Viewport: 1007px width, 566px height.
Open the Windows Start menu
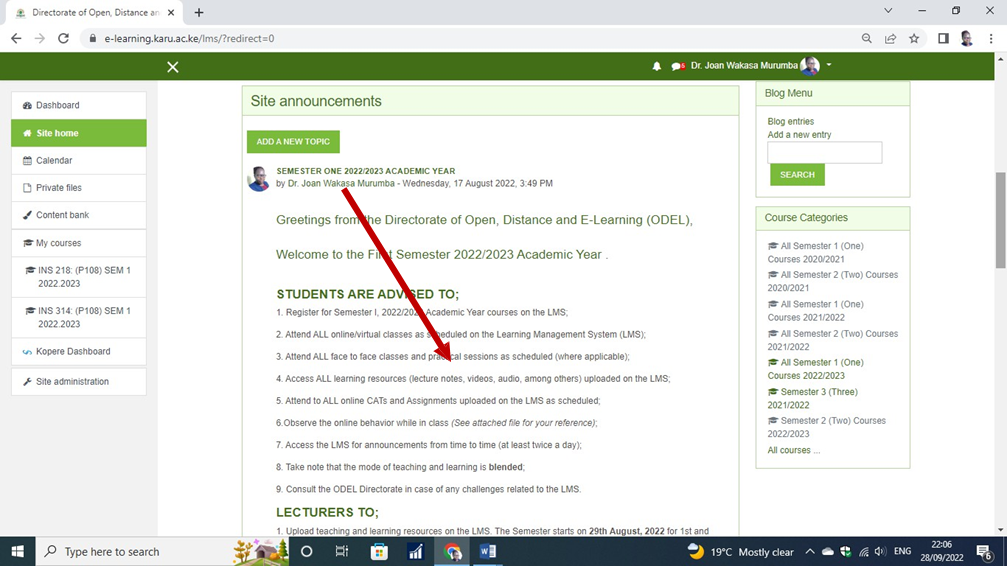[17, 551]
